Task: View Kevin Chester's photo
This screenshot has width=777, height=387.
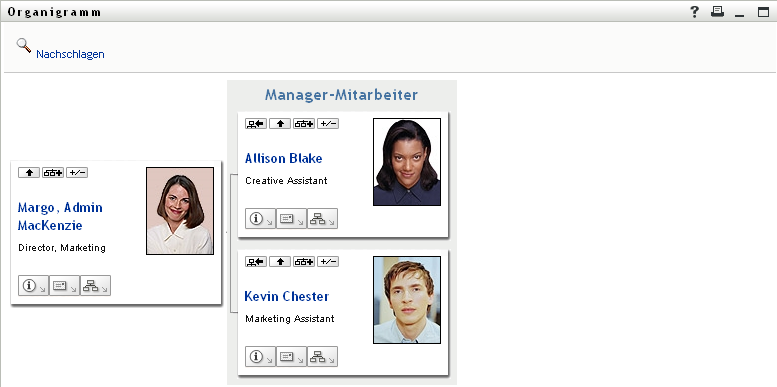Action: [x=407, y=300]
